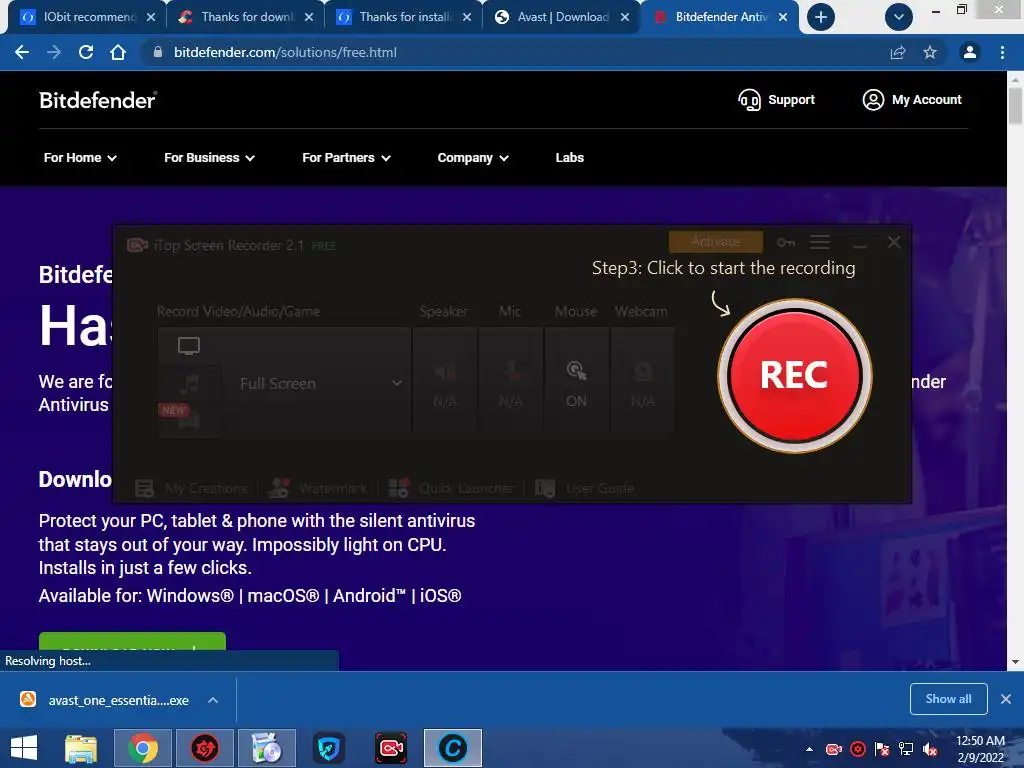Go forward in browser history
The image size is (1024, 768).
click(x=54, y=52)
